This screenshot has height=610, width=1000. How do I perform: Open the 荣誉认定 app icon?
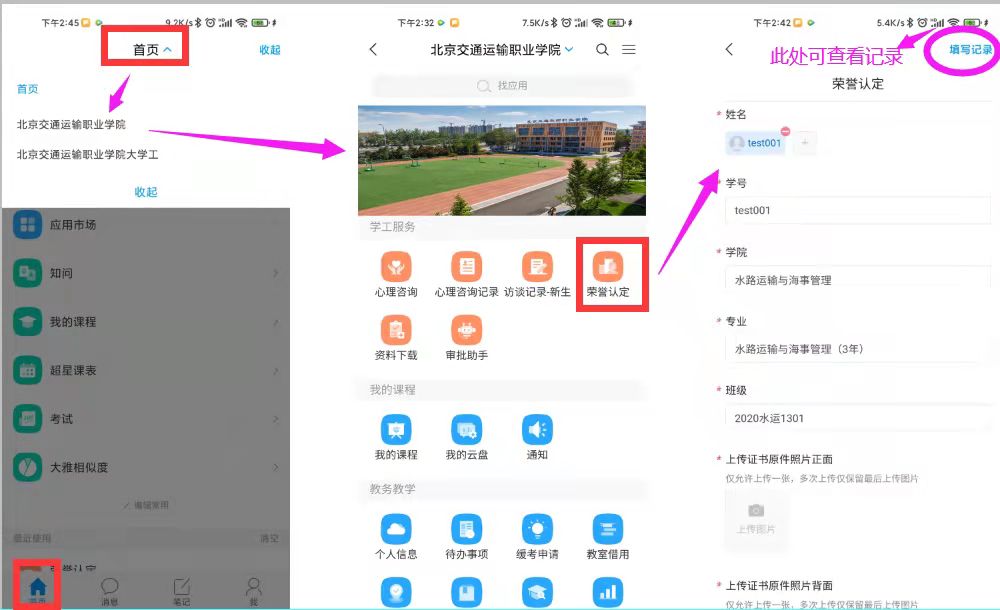(607, 267)
